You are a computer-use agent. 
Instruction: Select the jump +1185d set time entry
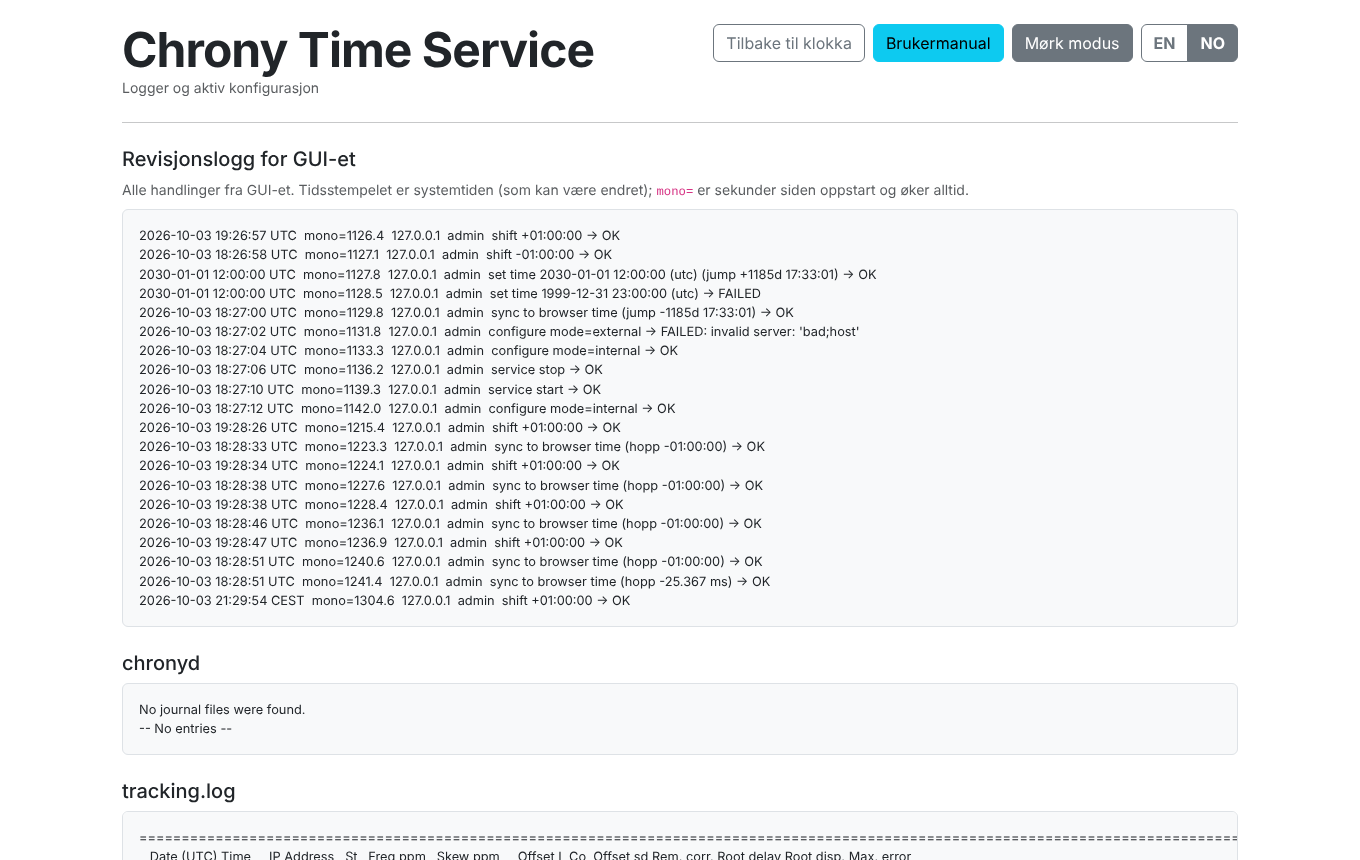coord(507,274)
